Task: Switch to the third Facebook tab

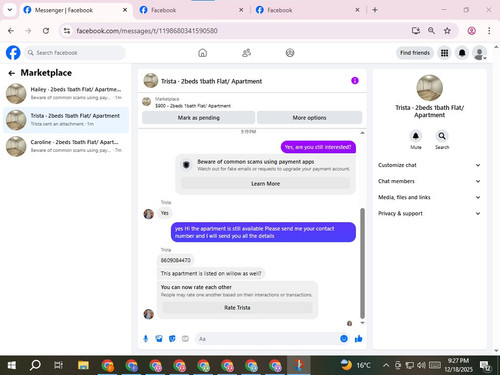Action: [307, 10]
